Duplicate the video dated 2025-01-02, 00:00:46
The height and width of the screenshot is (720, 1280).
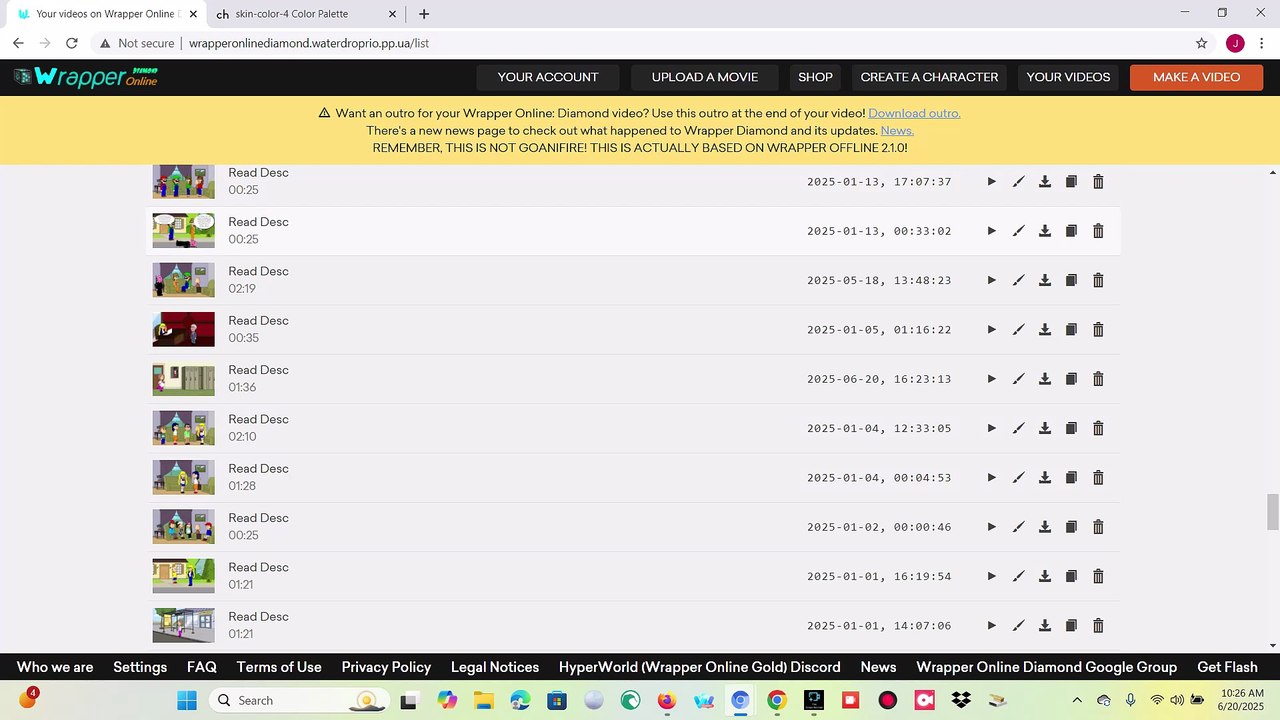(x=1071, y=527)
